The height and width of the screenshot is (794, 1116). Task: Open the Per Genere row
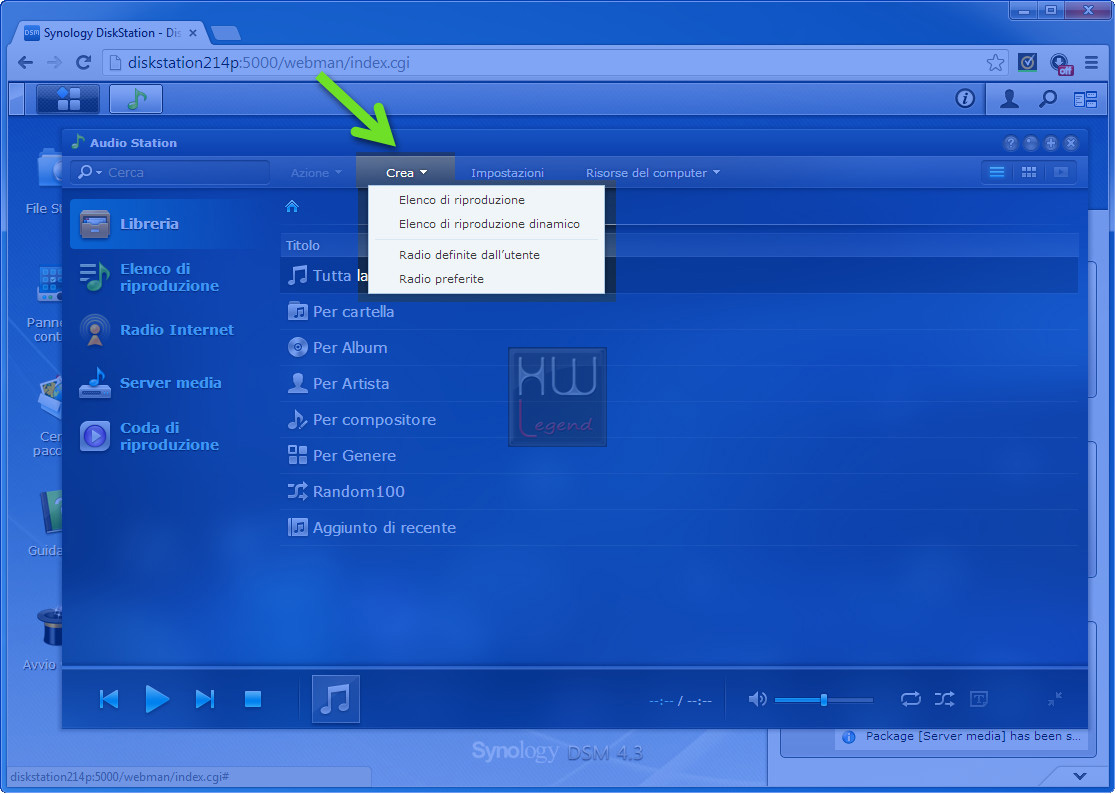(679, 456)
